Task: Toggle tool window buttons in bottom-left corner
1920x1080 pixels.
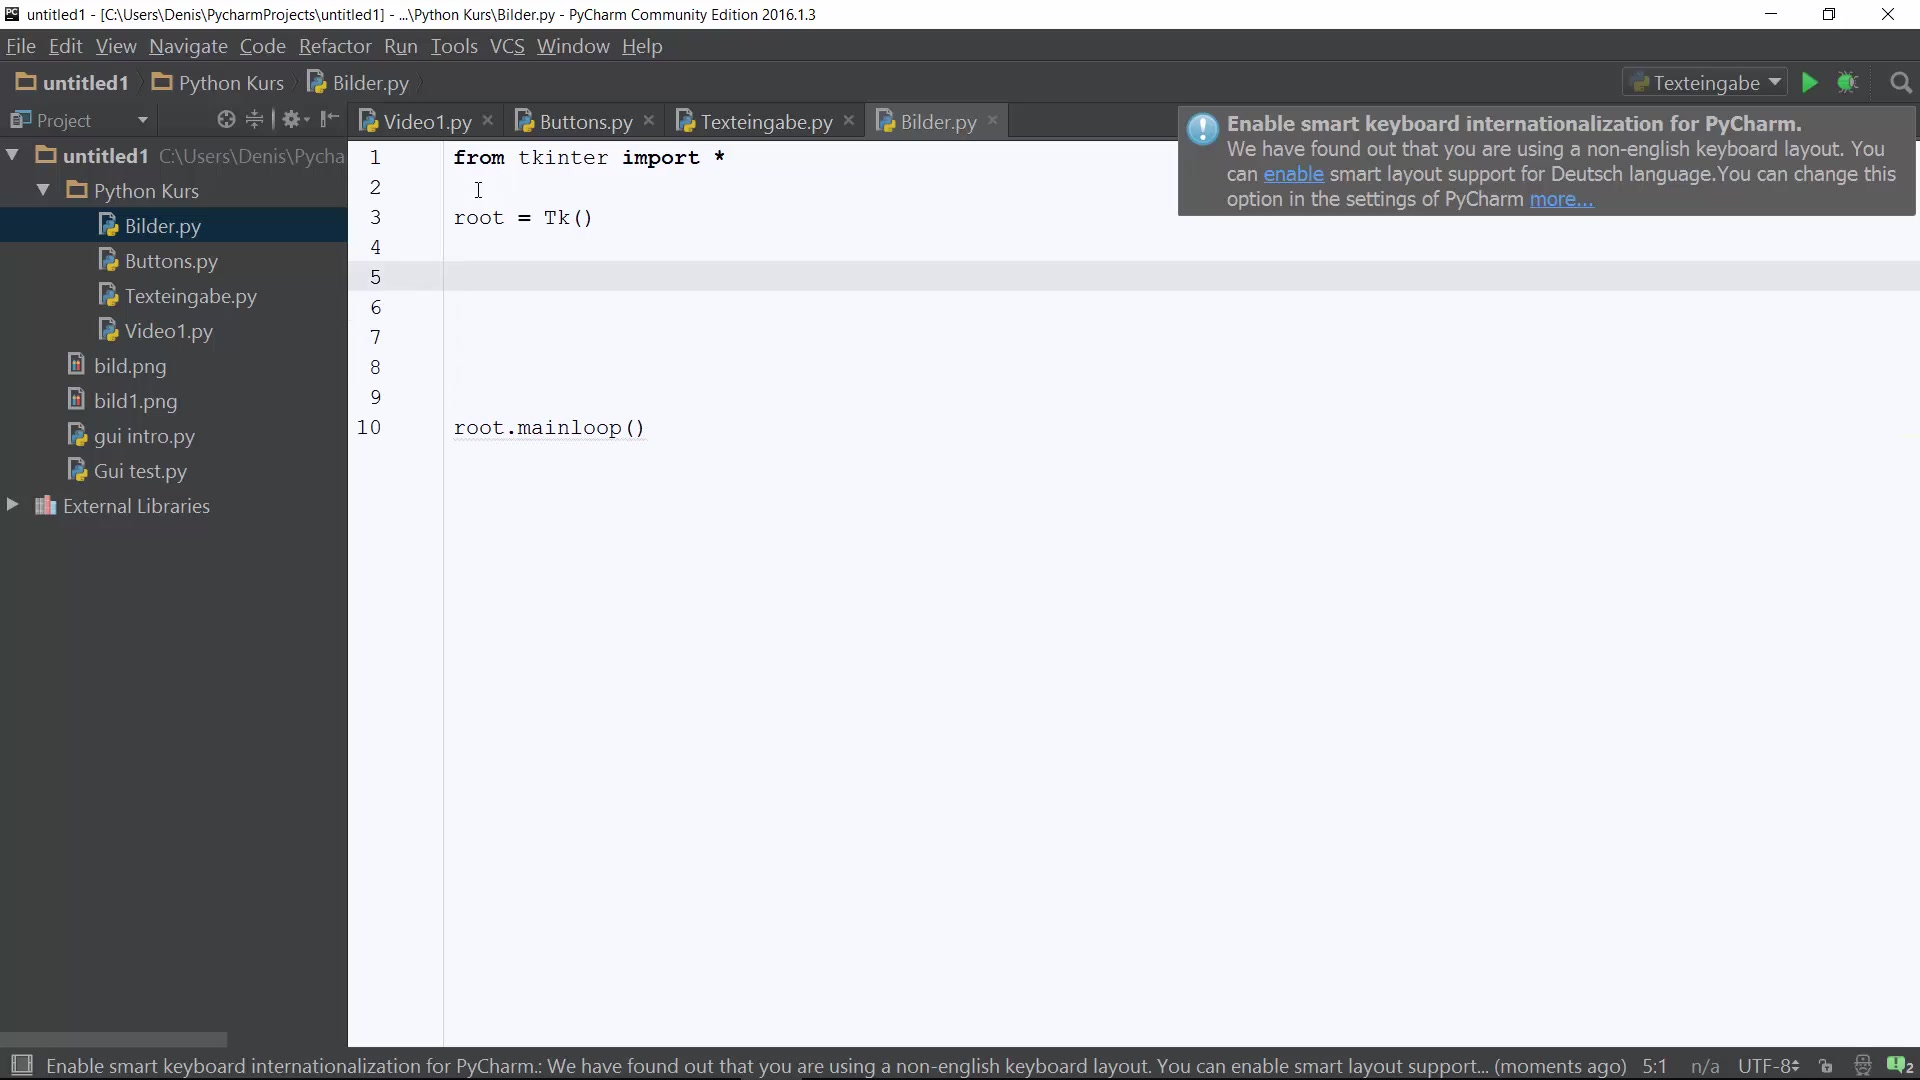Action: [x=21, y=1065]
